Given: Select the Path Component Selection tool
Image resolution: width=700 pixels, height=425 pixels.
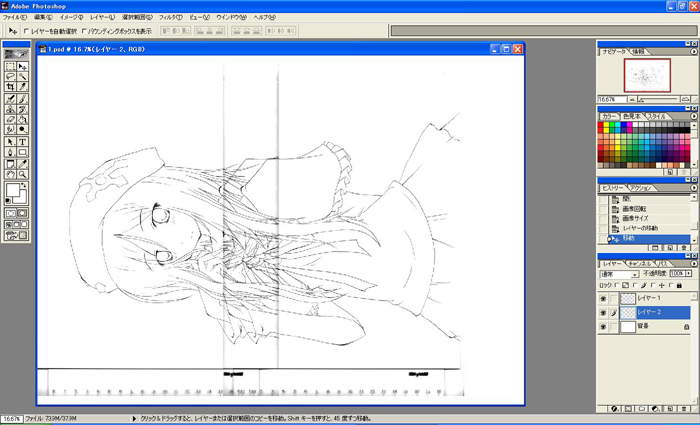Looking at the screenshot, I should 10,142.
